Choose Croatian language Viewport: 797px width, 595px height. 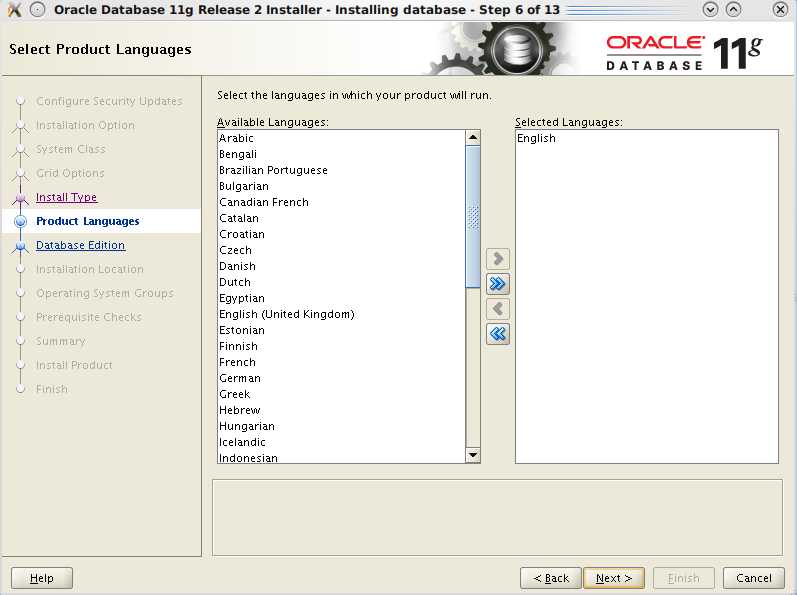341,234
